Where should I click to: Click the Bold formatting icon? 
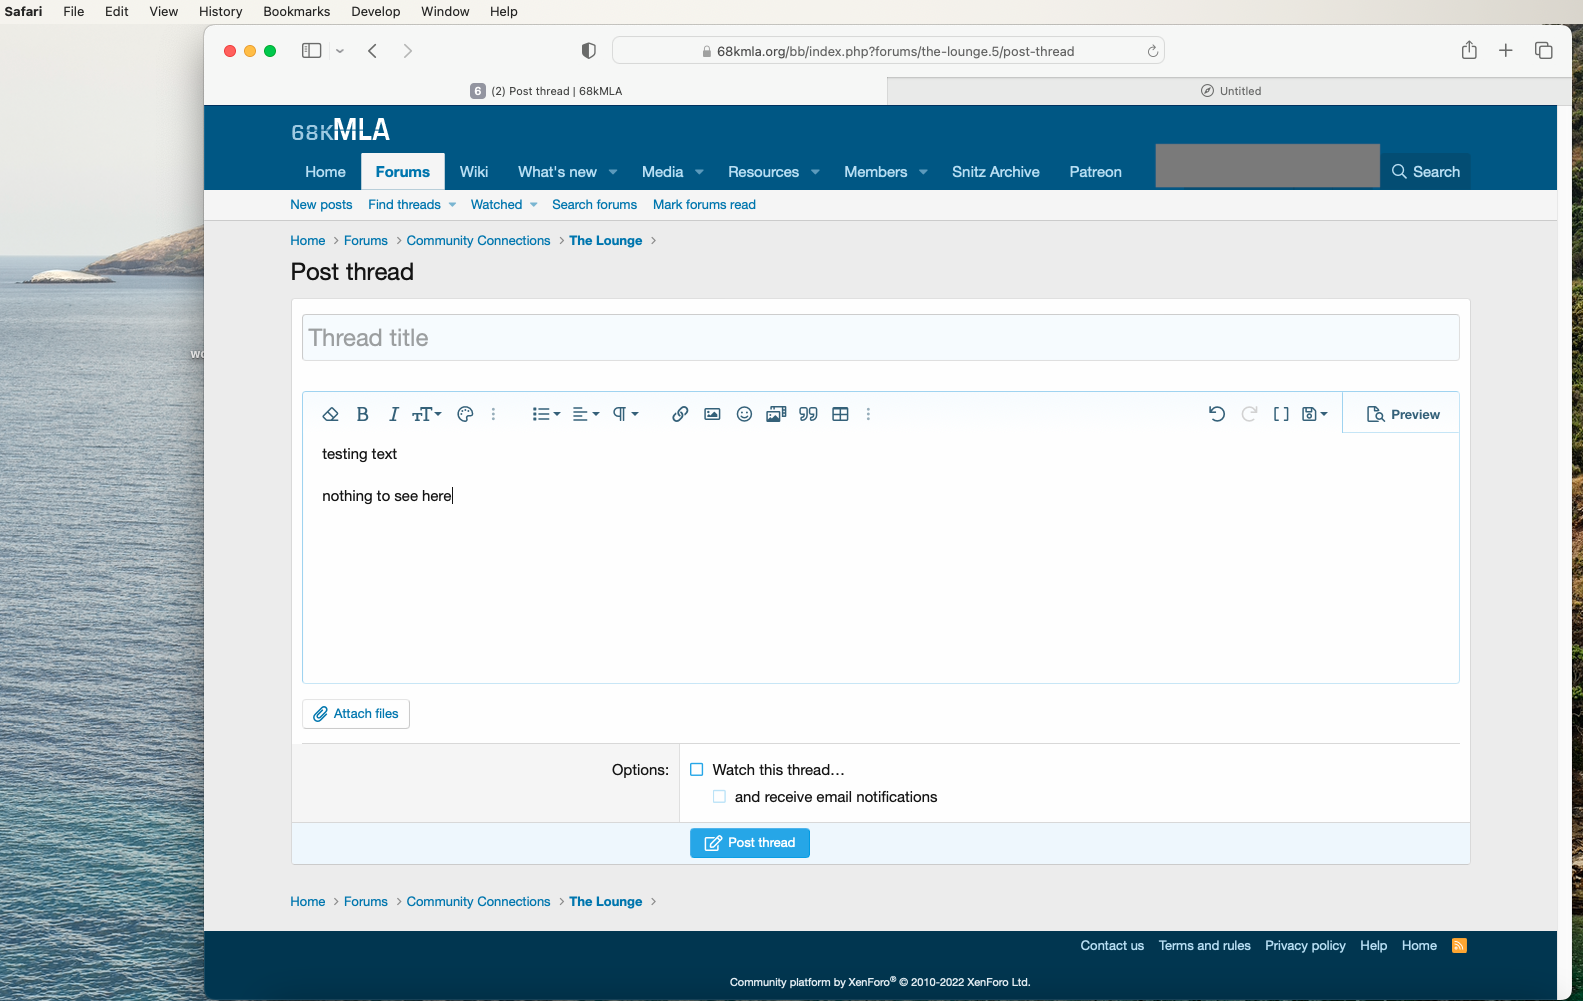(x=363, y=414)
